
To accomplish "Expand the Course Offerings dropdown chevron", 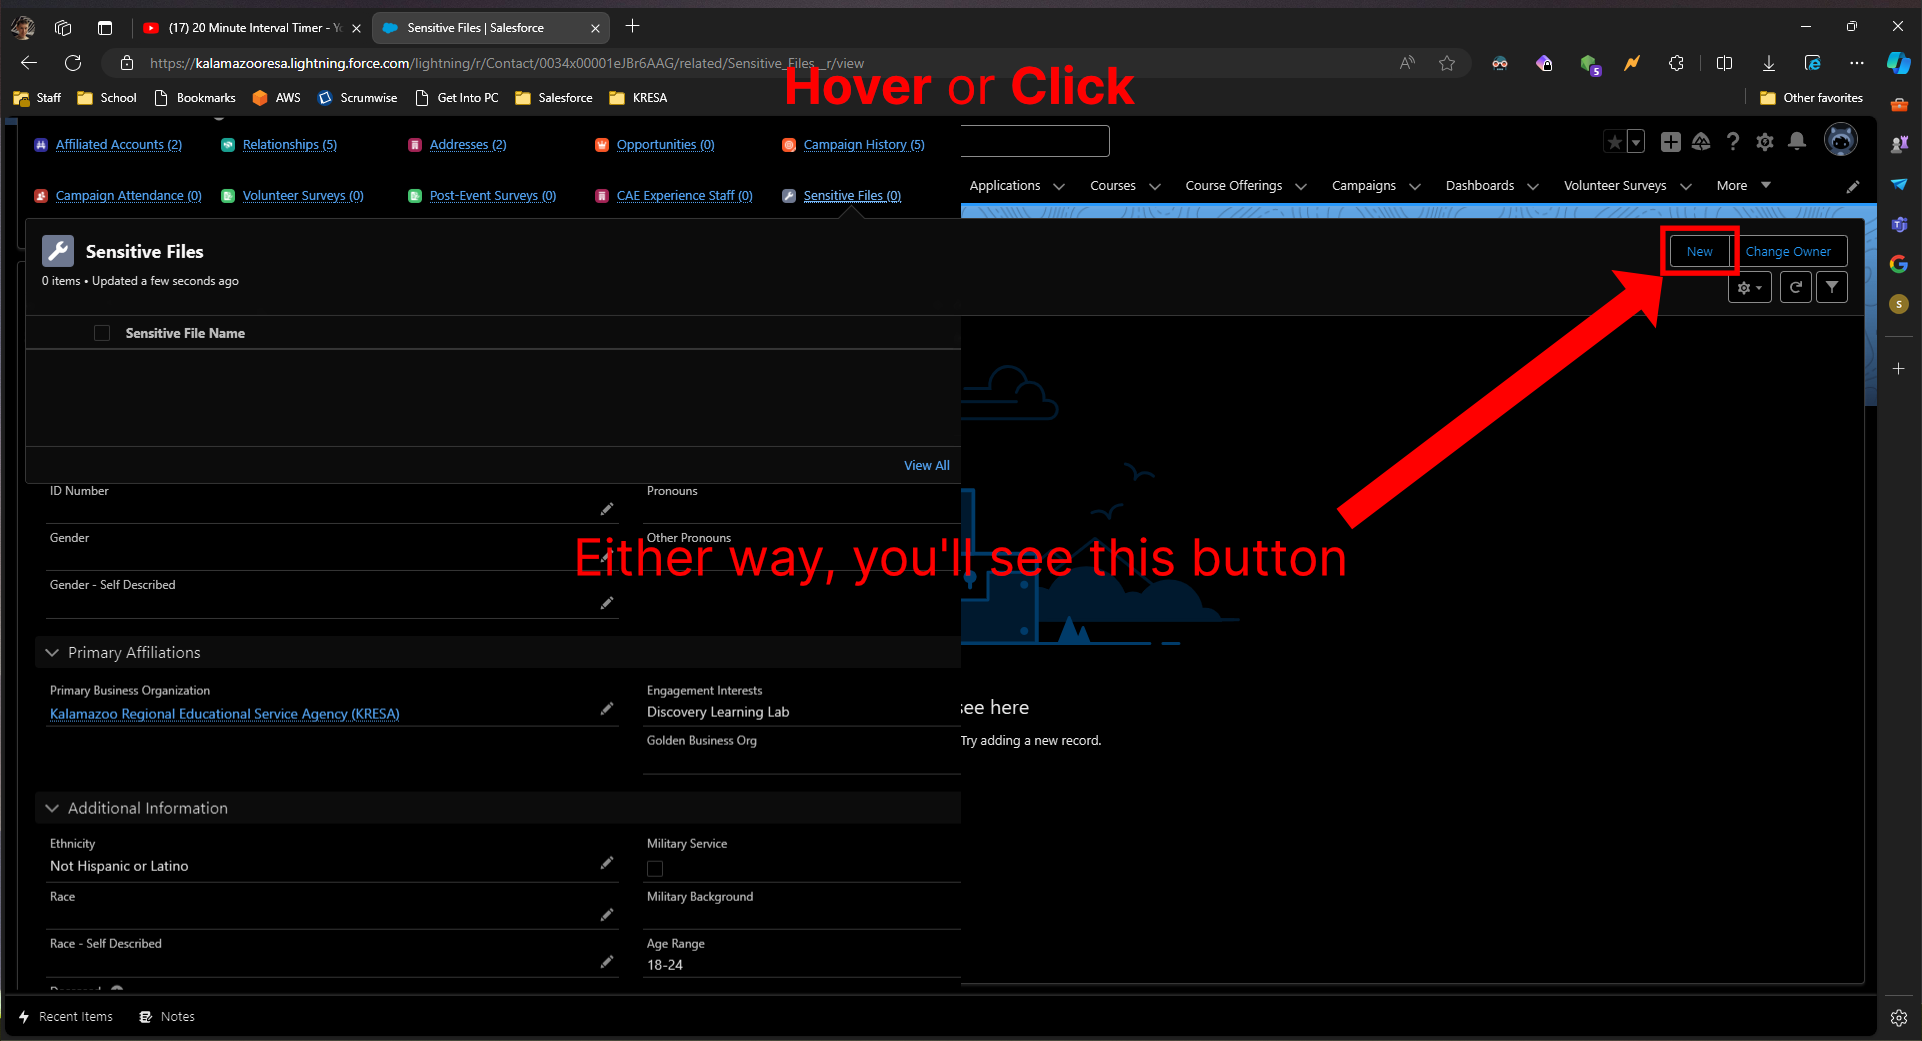I will [x=1301, y=186].
